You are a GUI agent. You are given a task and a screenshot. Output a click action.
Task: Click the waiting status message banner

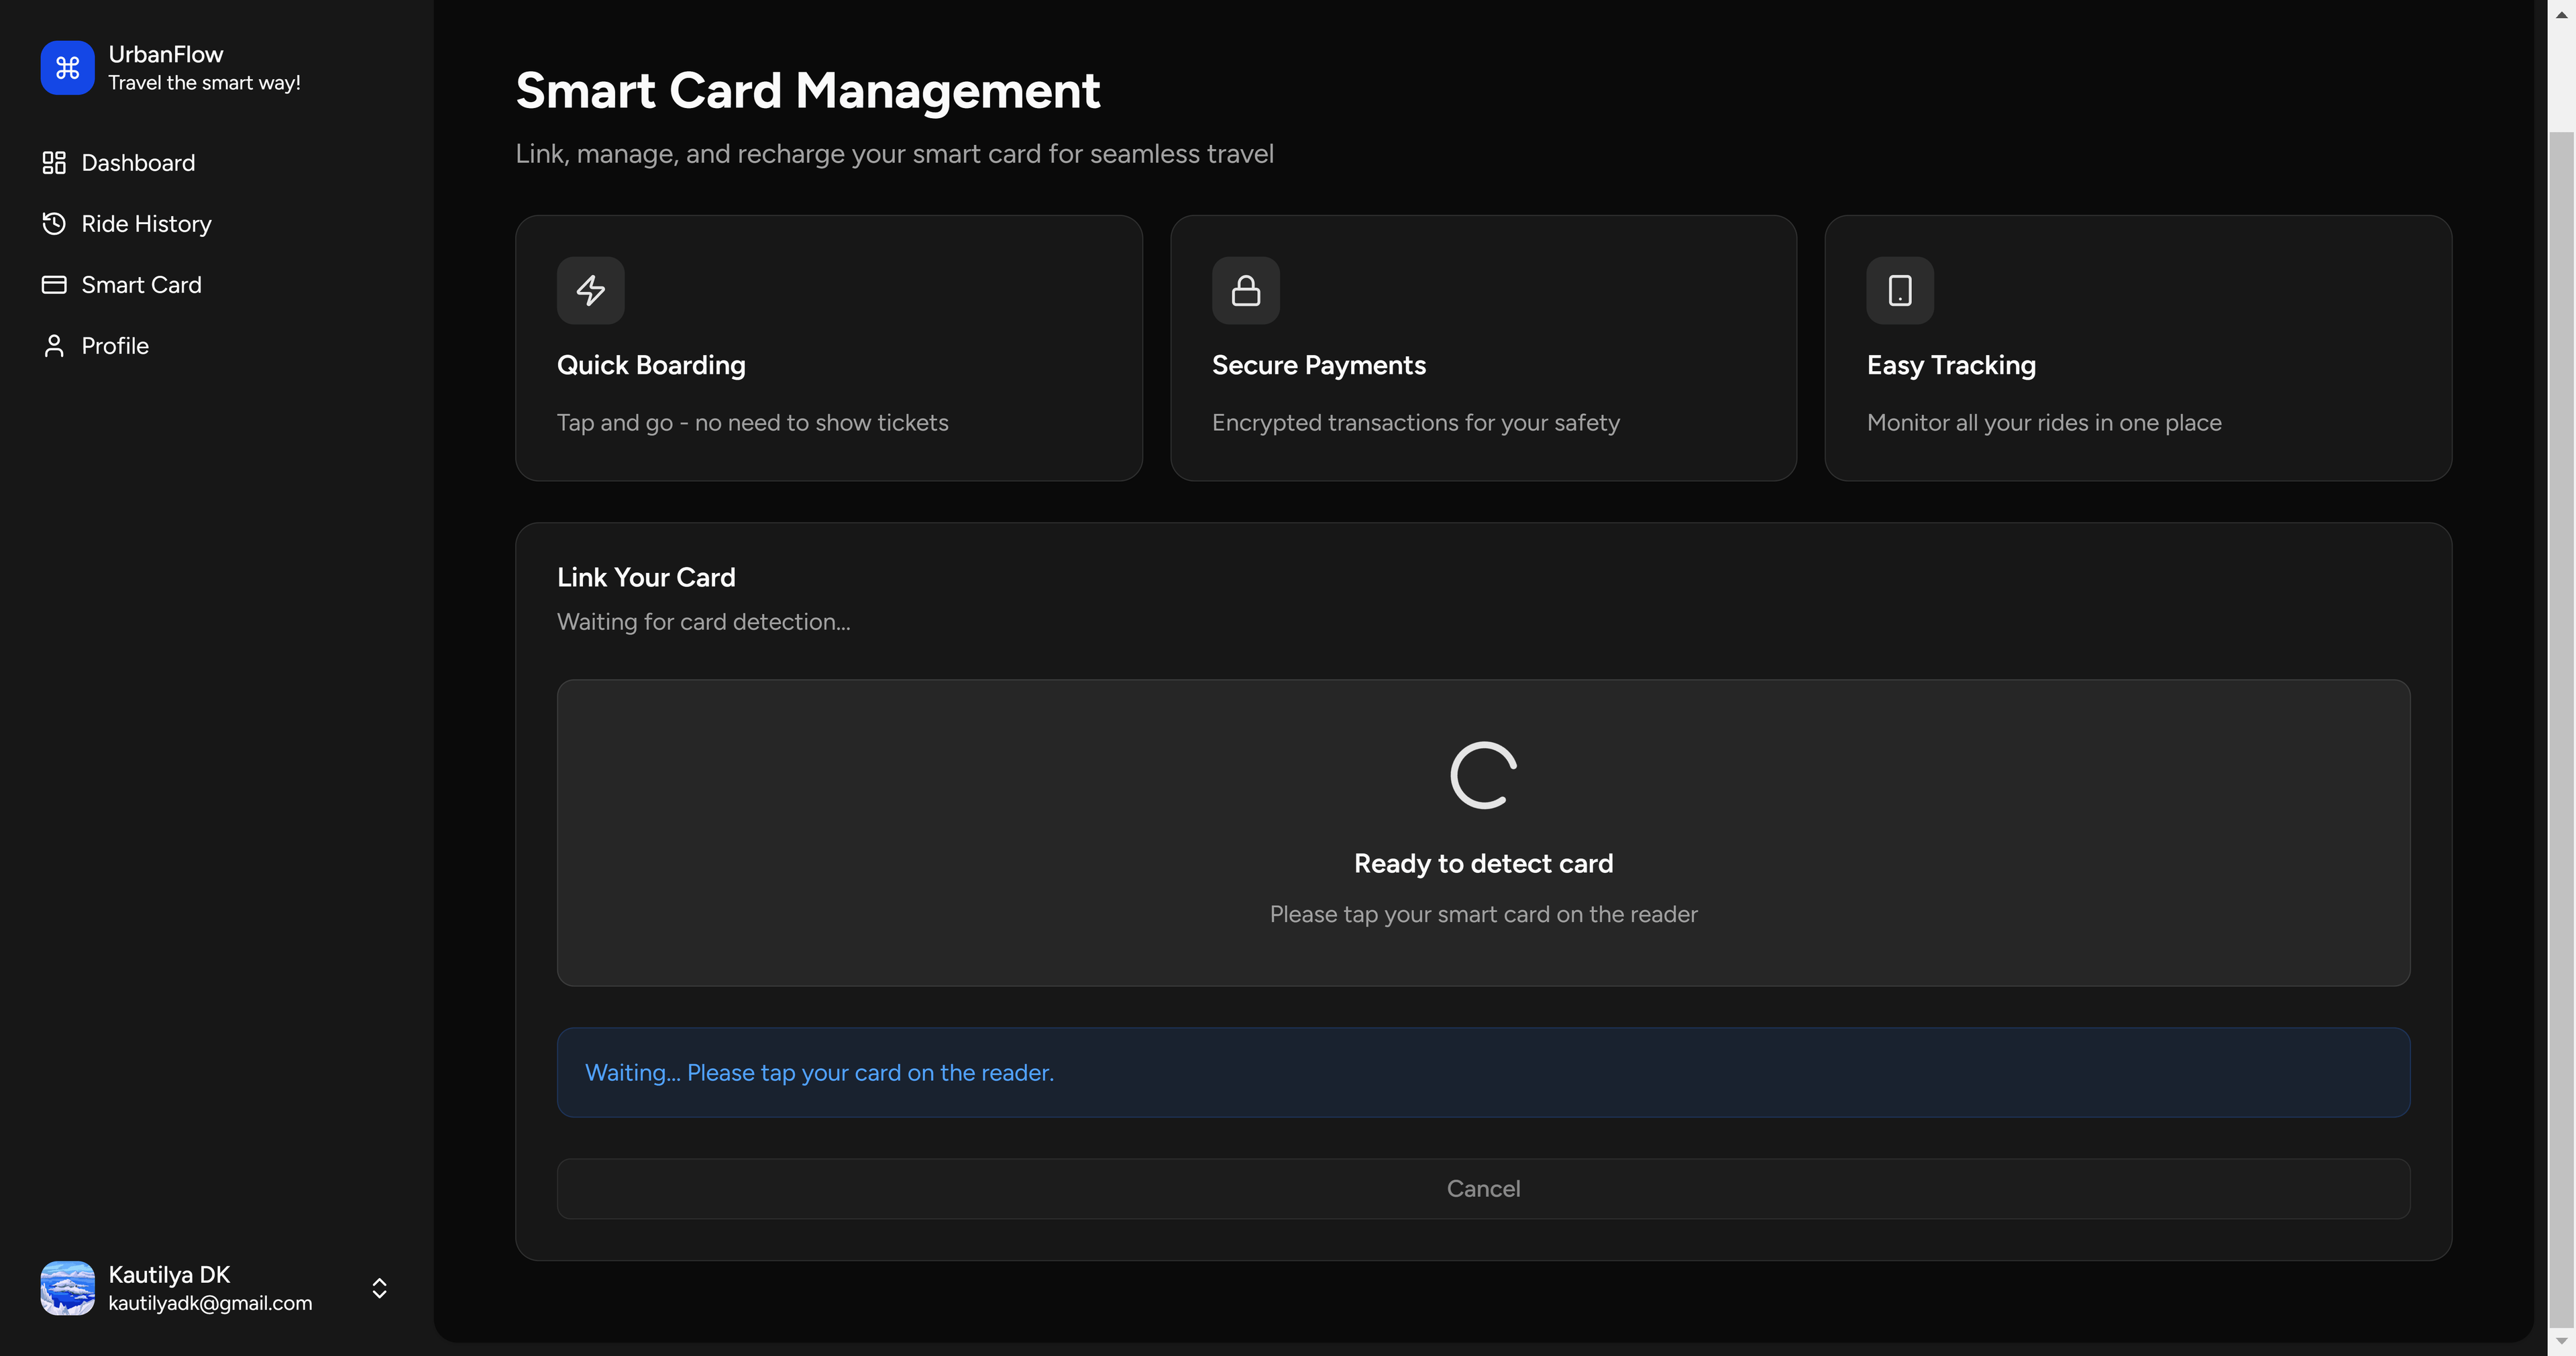coord(1482,1072)
